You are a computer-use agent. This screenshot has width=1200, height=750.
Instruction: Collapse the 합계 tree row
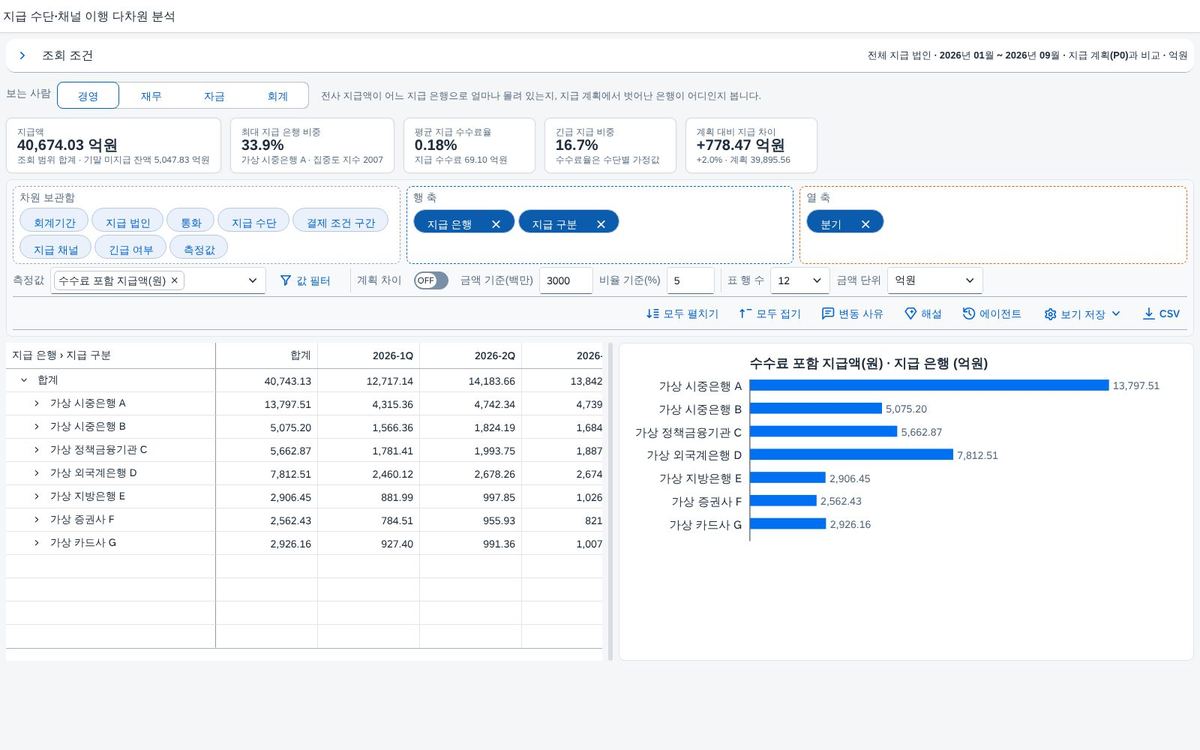[x=23, y=380]
